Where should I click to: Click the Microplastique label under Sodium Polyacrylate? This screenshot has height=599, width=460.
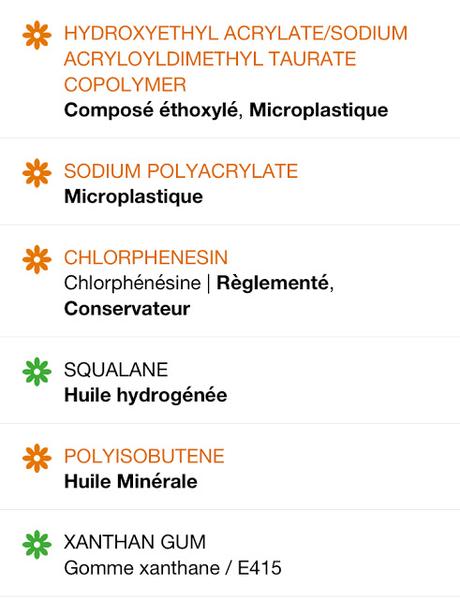133,196
